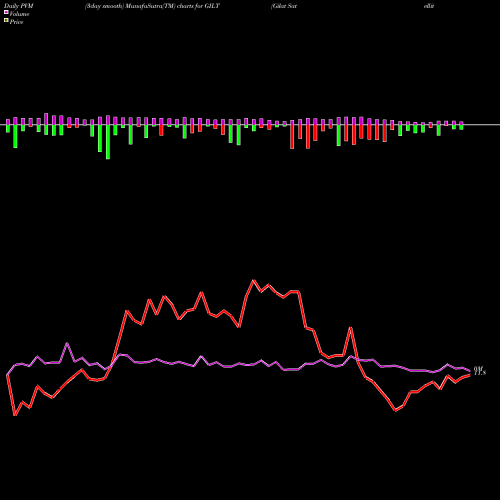Click the 'Price' legend label
Screen dimensions: 500x500
pos(16,22)
